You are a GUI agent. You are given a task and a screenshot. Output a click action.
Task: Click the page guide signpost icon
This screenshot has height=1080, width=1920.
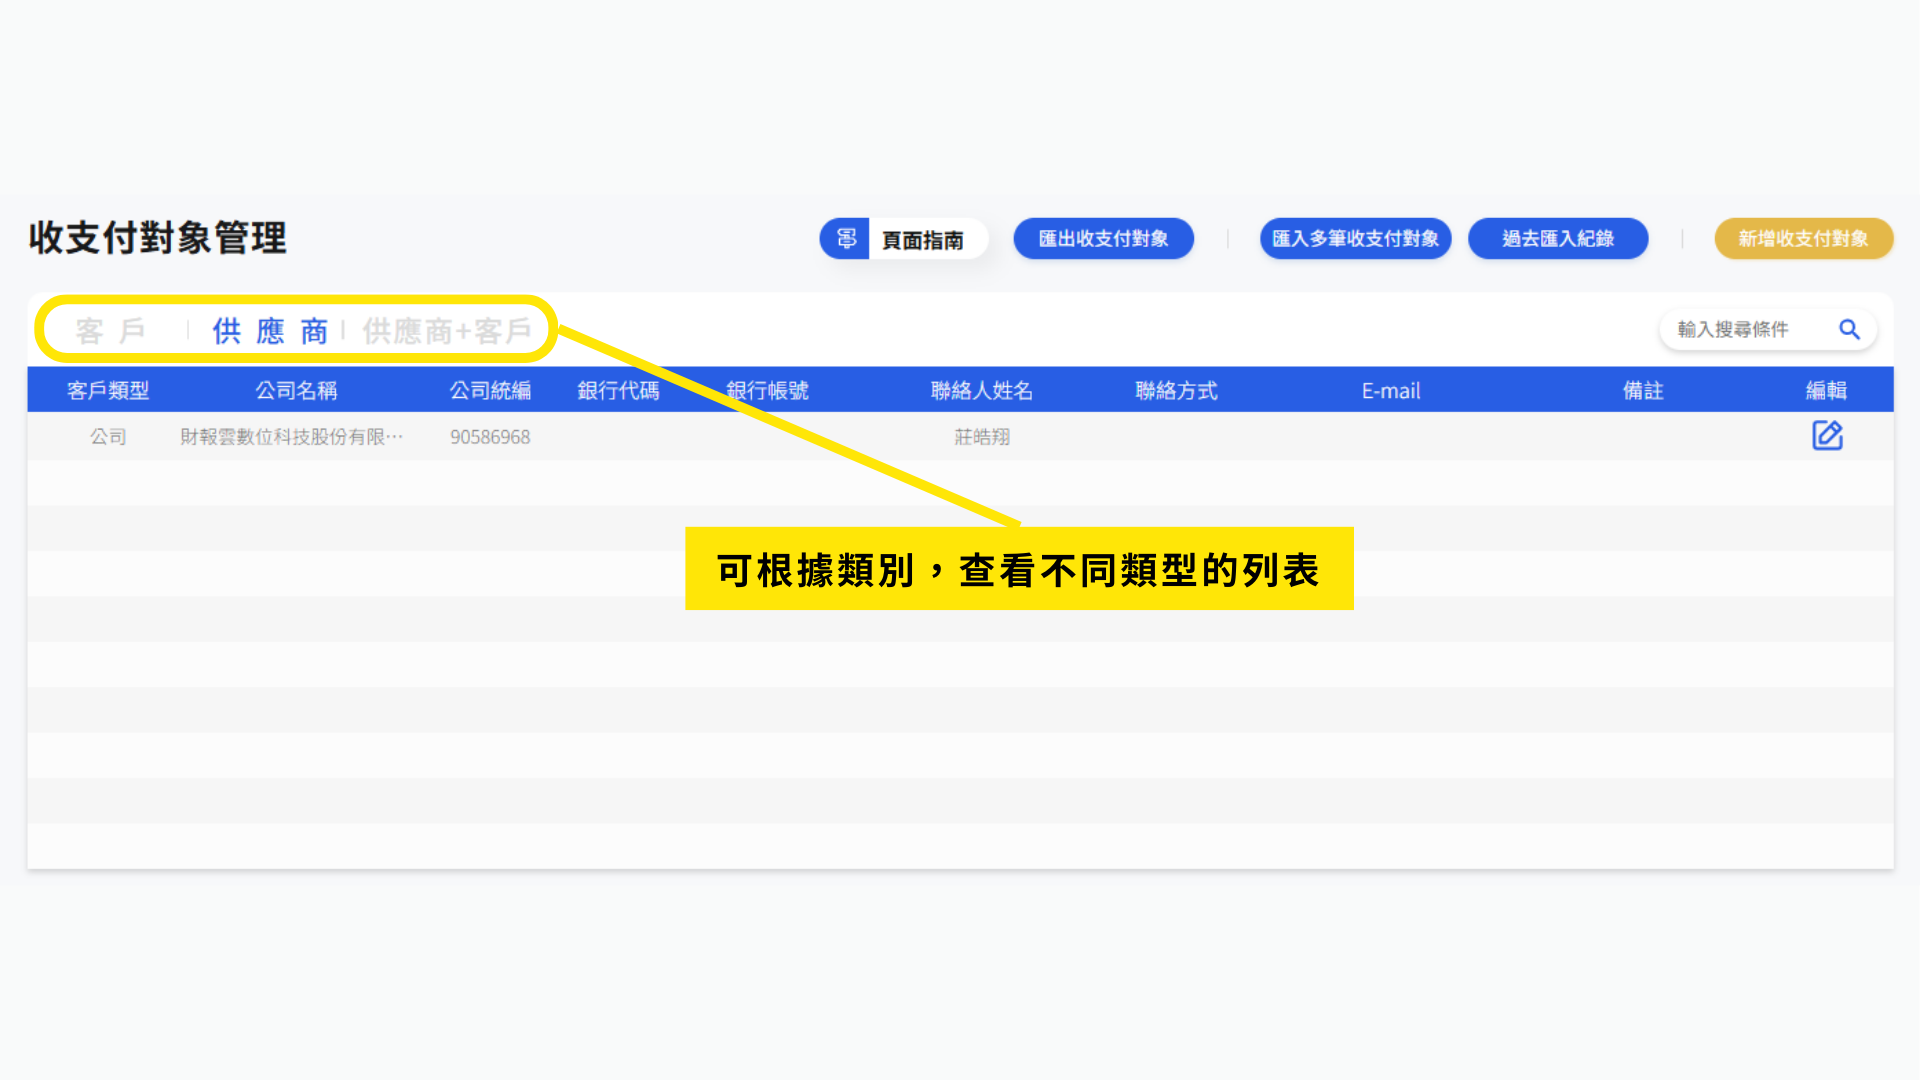click(x=846, y=238)
